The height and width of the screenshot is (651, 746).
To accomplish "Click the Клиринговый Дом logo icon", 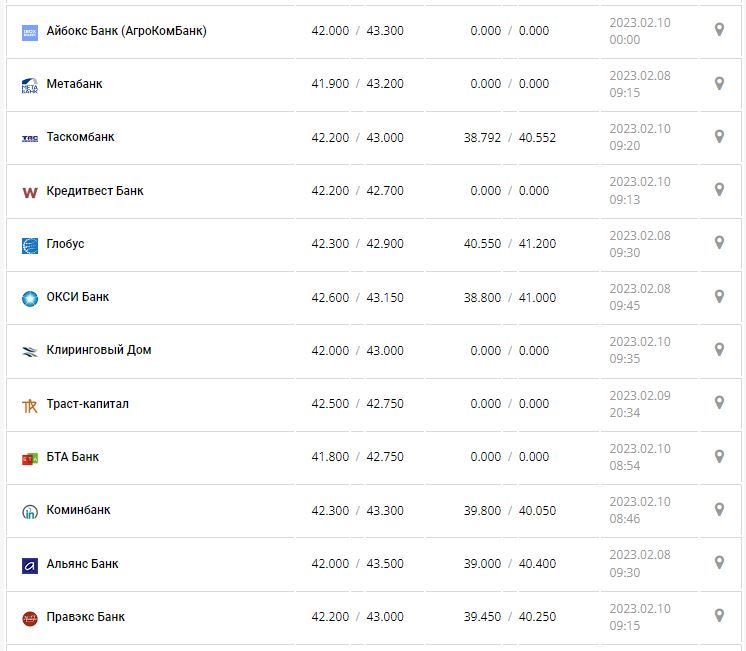I will click(x=30, y=351).
